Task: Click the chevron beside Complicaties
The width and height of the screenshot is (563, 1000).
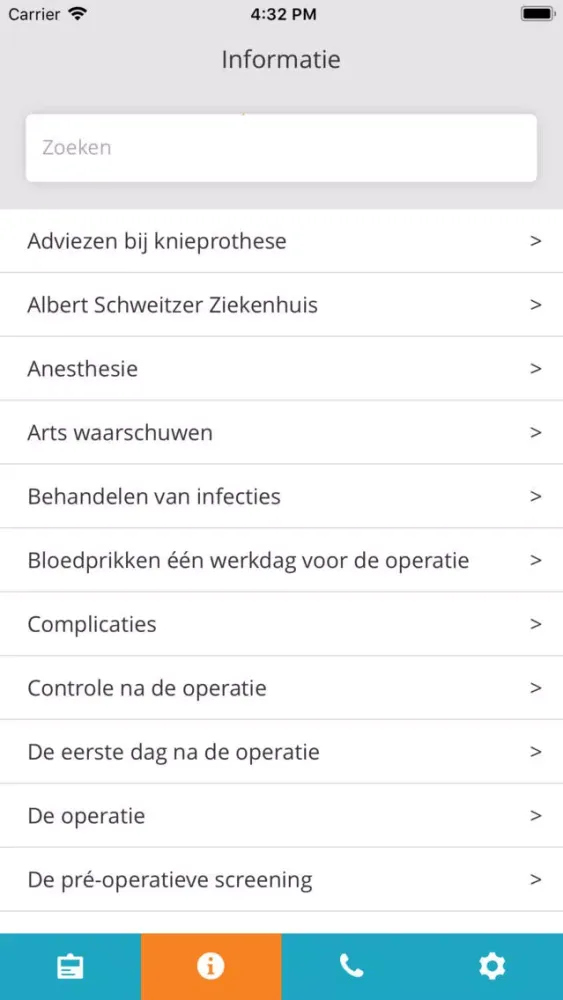Action: point(536,624)
